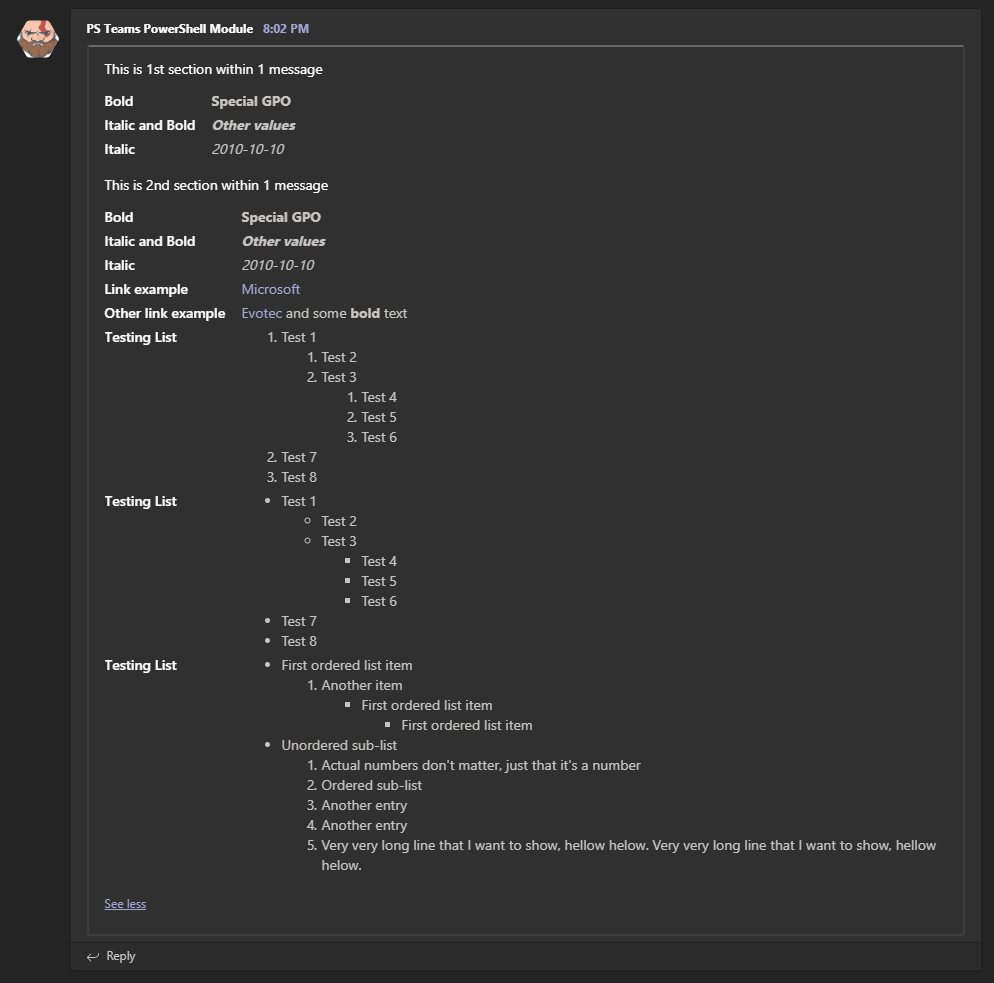
Task: Click numbered list item 'Test 7'
Action: click(299, 457)
